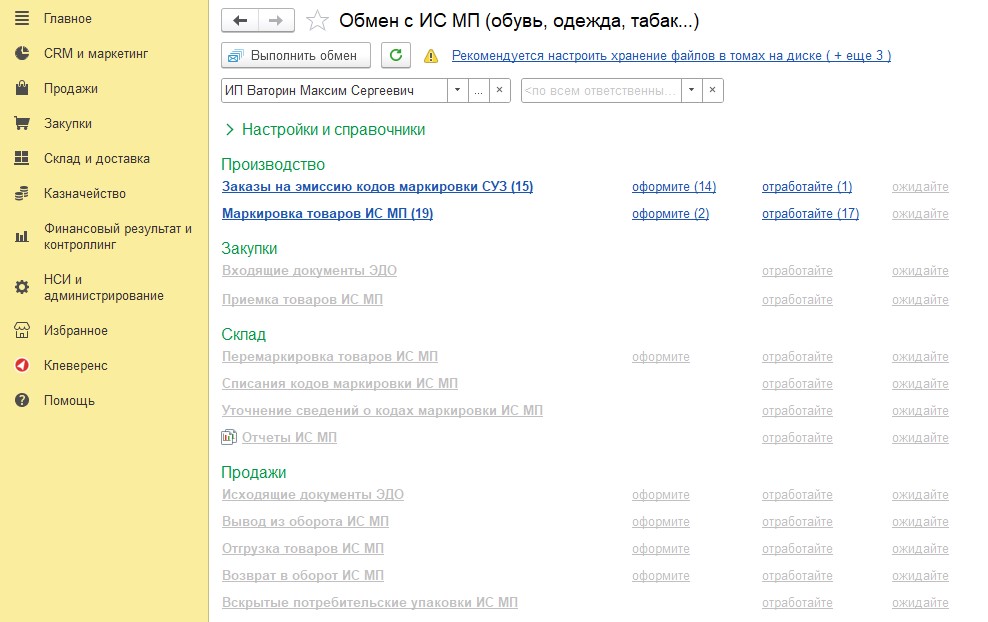Click the reports icon beside Отчеты ИС МП

click(x=229, y=438)
